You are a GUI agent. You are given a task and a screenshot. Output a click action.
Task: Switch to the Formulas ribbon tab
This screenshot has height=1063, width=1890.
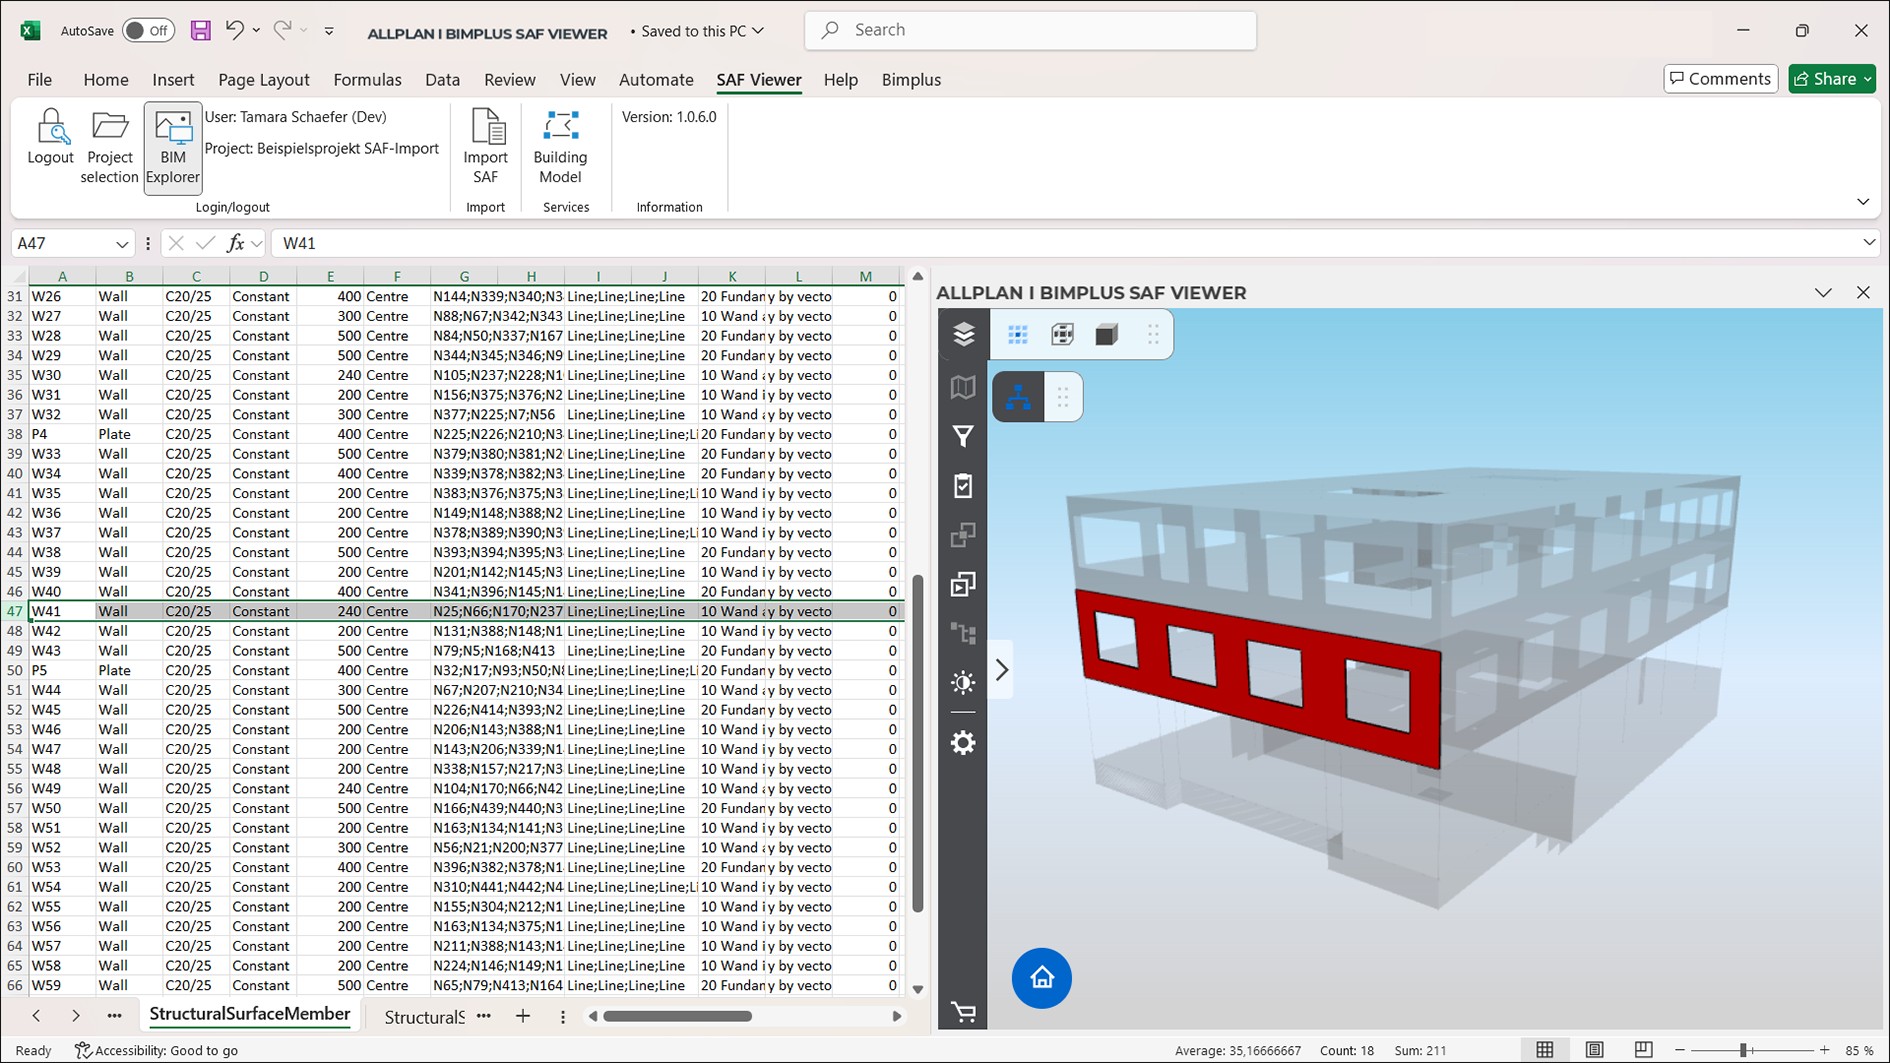click(x=367, y=80)
